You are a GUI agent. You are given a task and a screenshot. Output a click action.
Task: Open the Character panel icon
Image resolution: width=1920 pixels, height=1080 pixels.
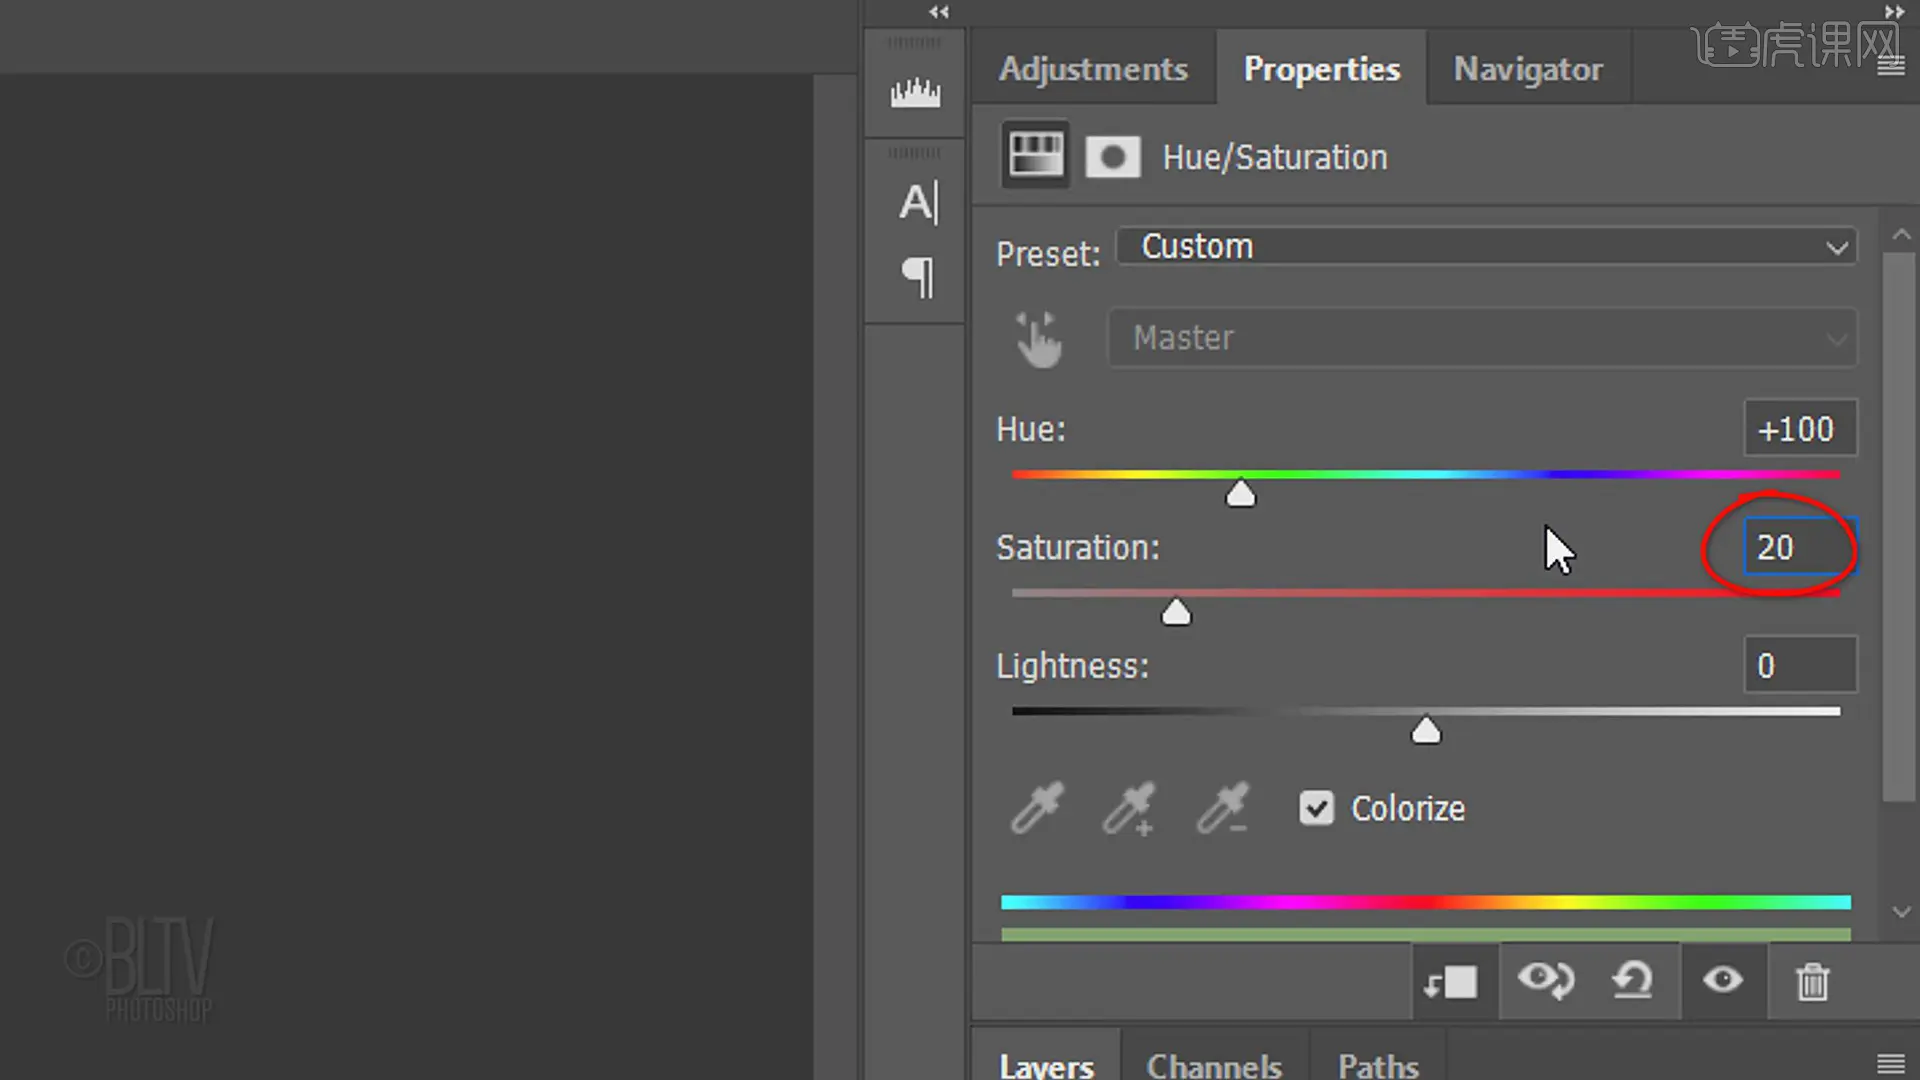coord(918,203)
